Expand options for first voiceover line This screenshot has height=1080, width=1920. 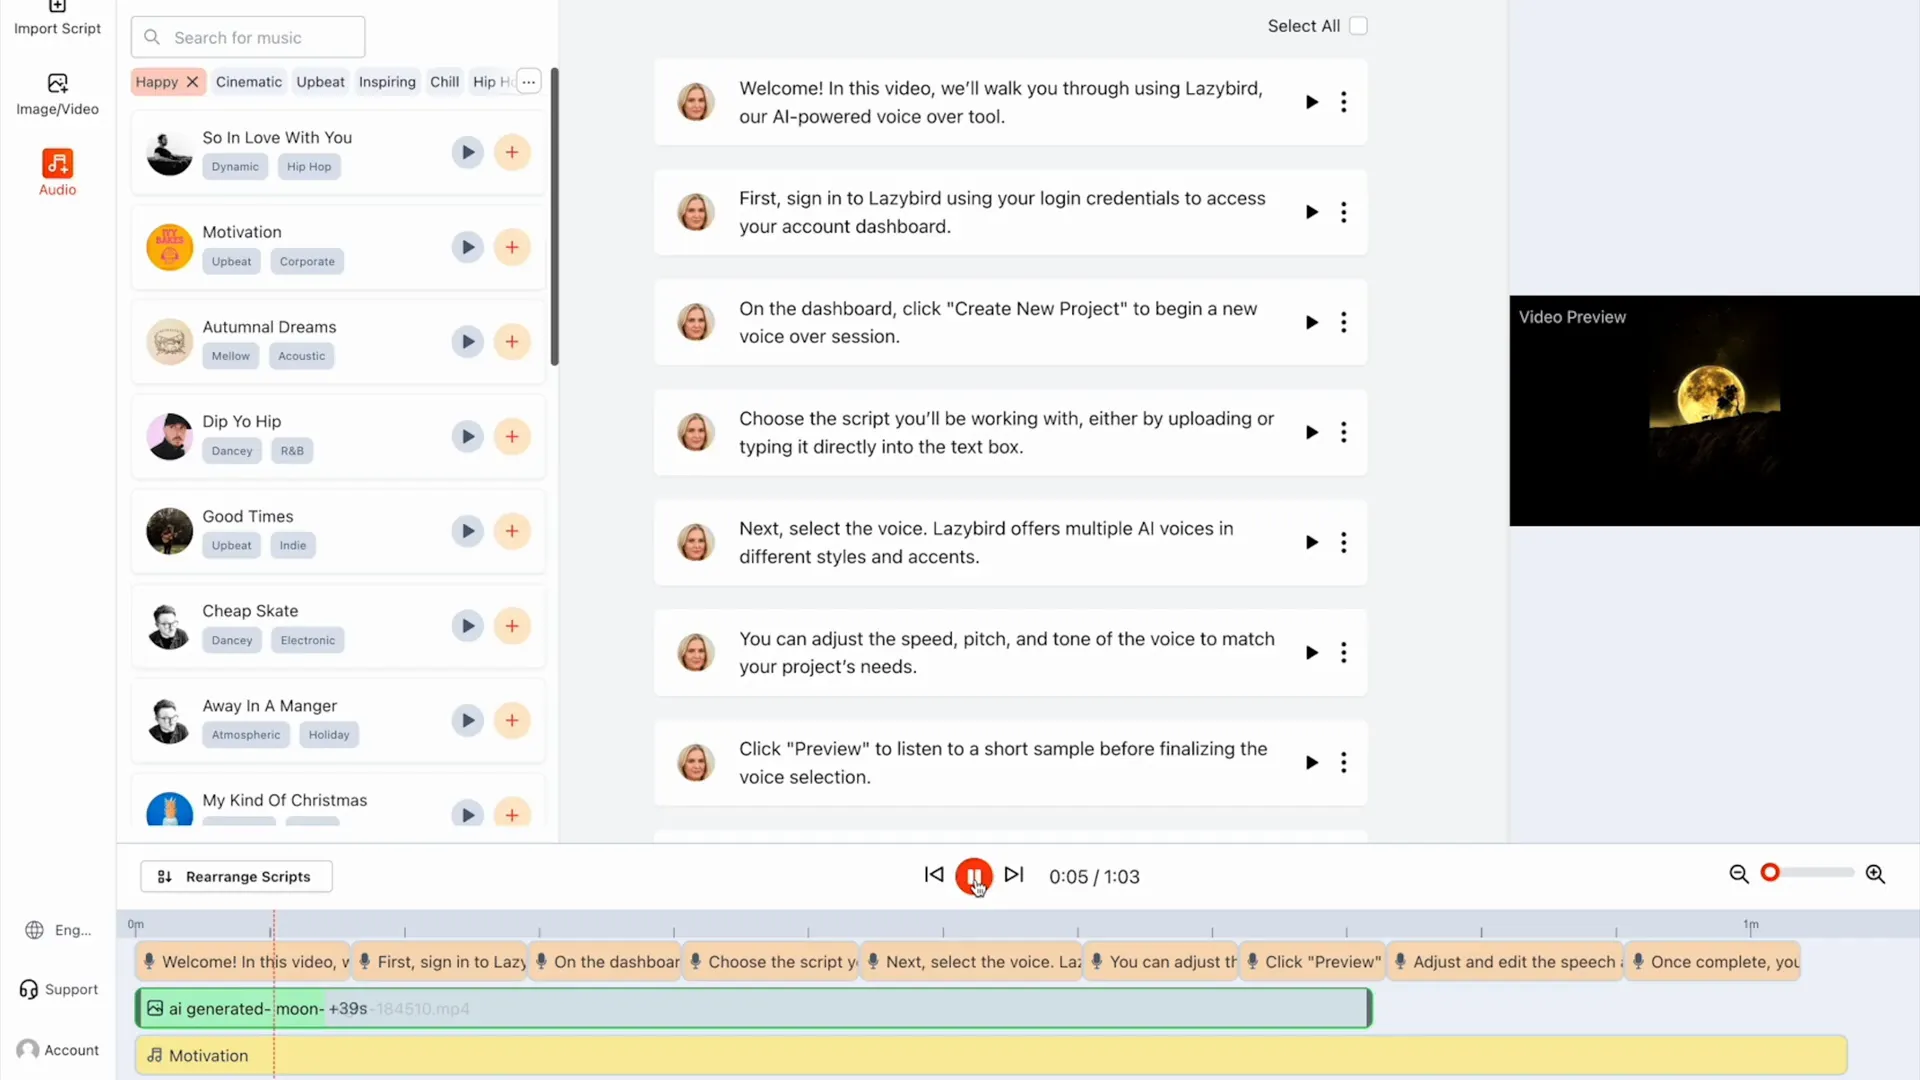(1344, 102)
